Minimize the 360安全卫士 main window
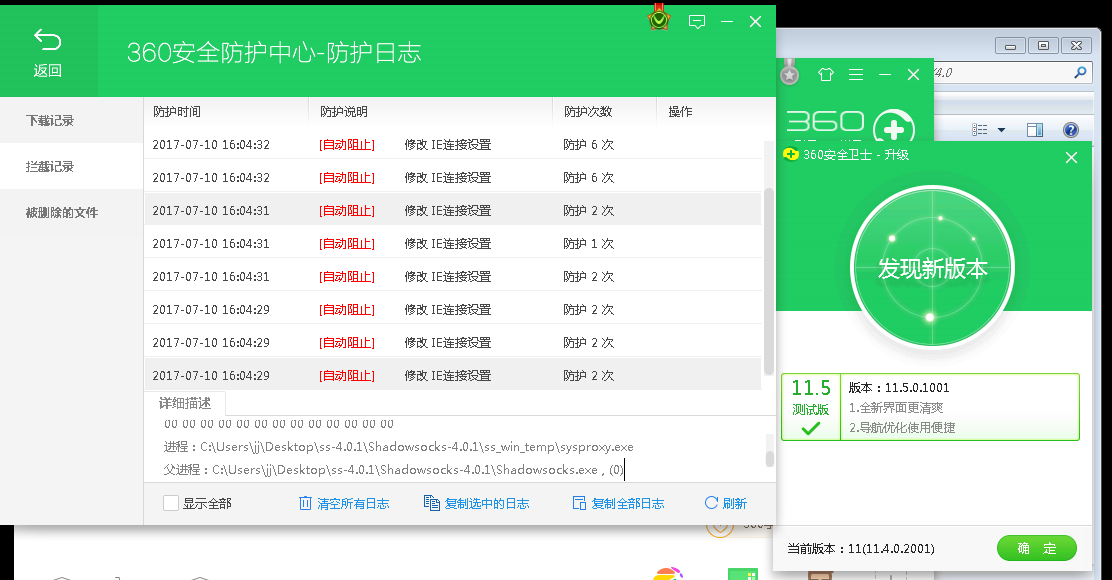The height and width of the screenshot is (580, 1112). tap(885, 74)
